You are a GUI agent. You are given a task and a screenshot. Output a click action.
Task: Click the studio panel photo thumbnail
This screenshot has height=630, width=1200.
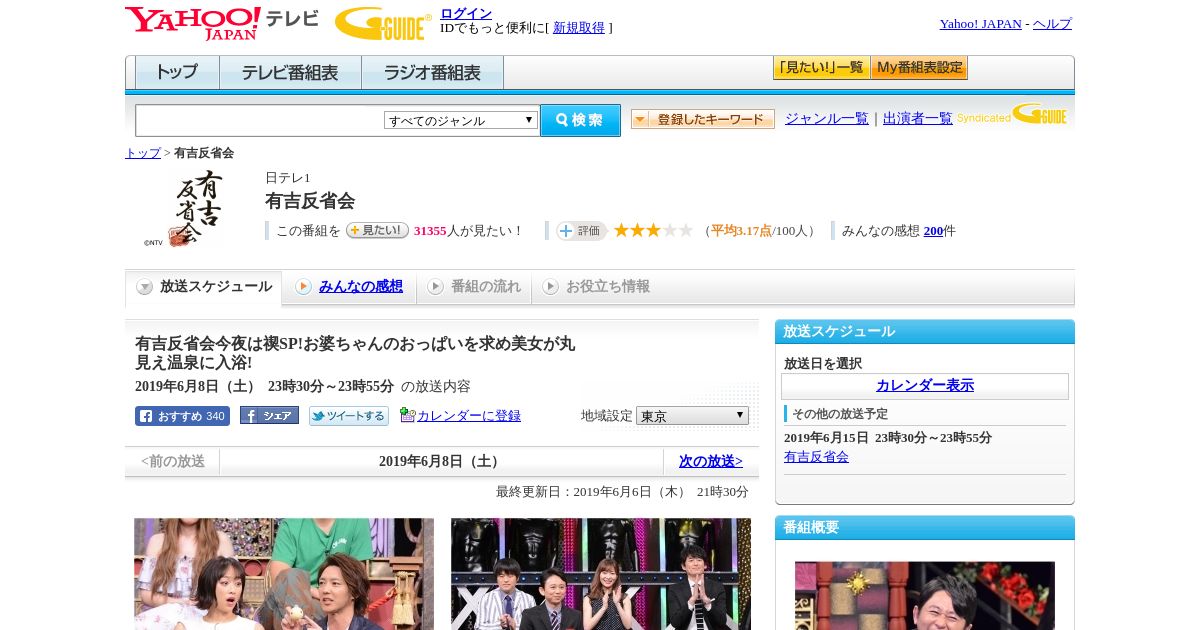point(601,574)
